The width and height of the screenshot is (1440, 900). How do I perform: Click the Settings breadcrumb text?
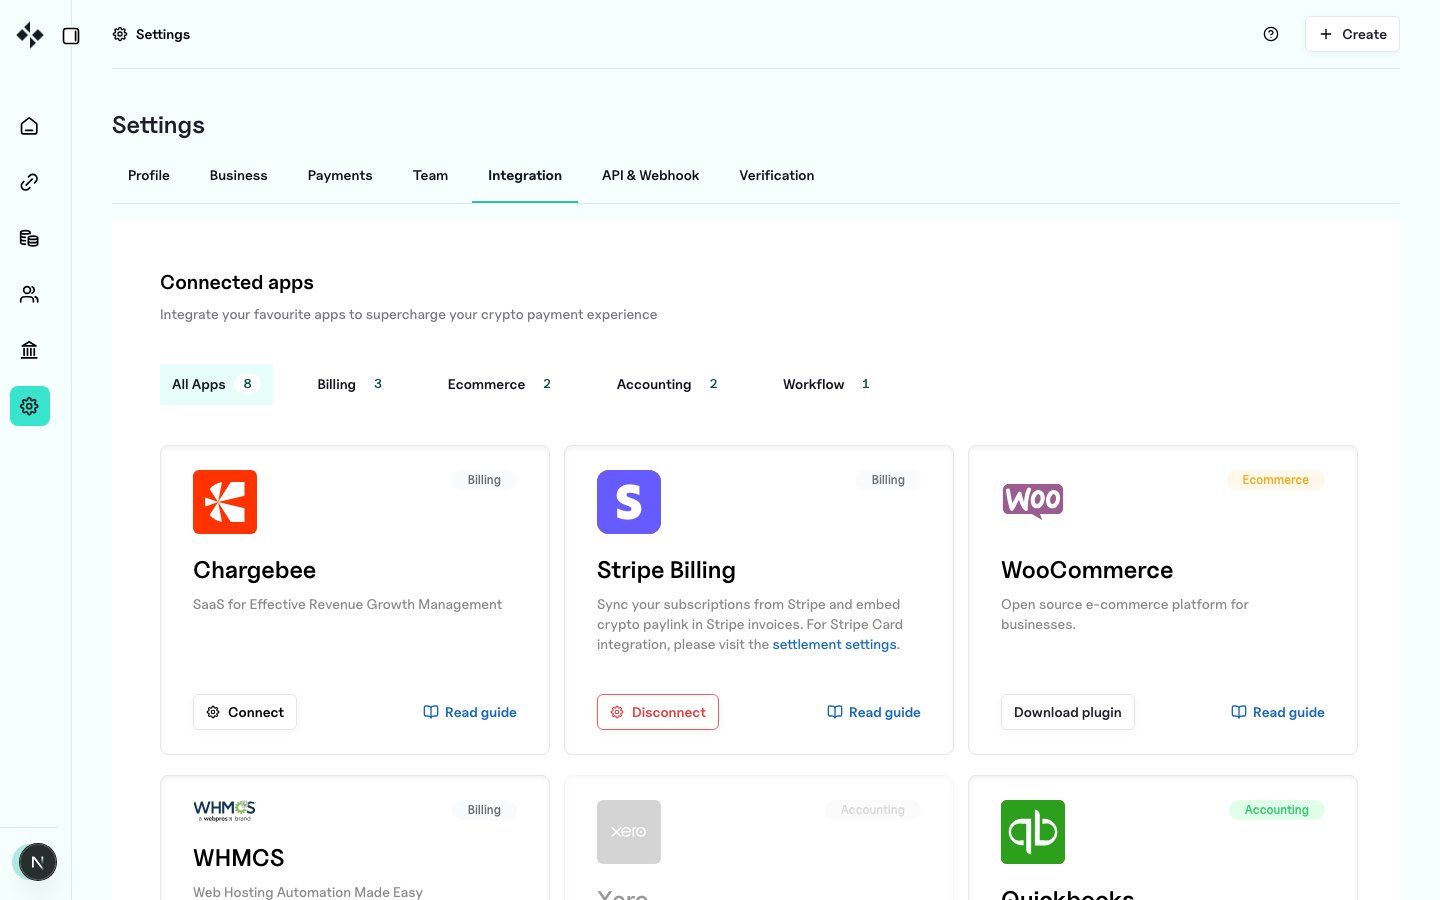click(163, 34)
